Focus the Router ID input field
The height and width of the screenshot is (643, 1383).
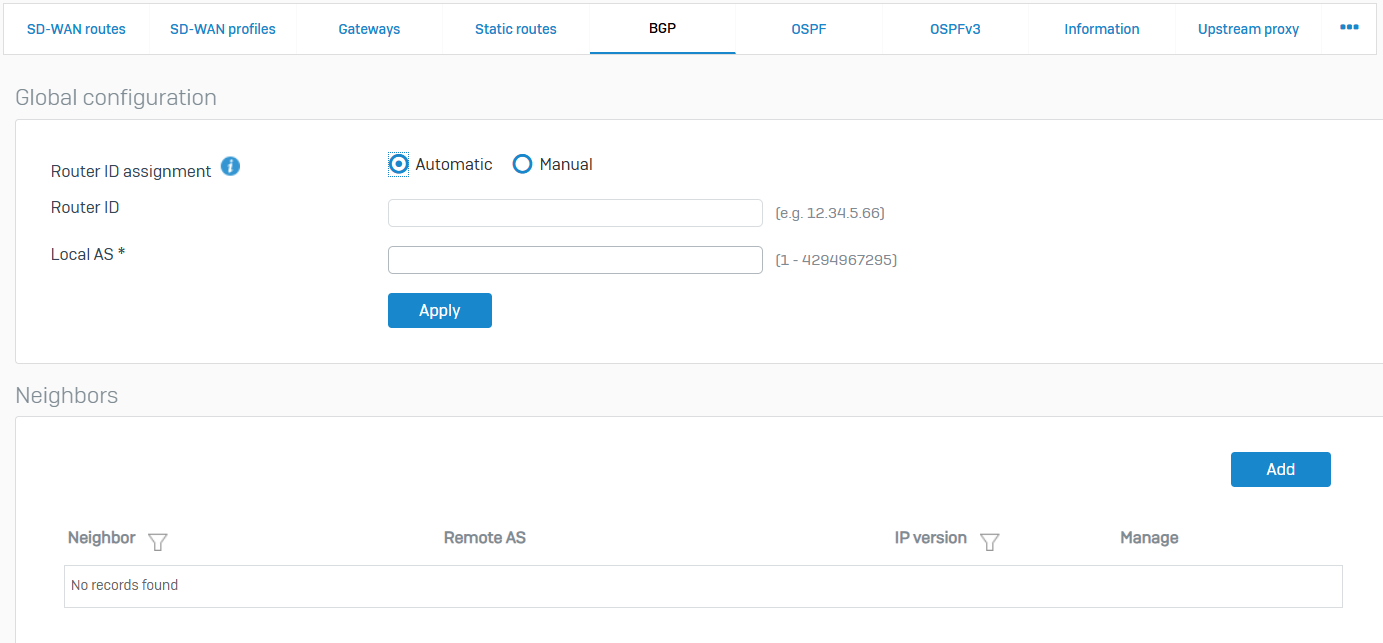575,213
